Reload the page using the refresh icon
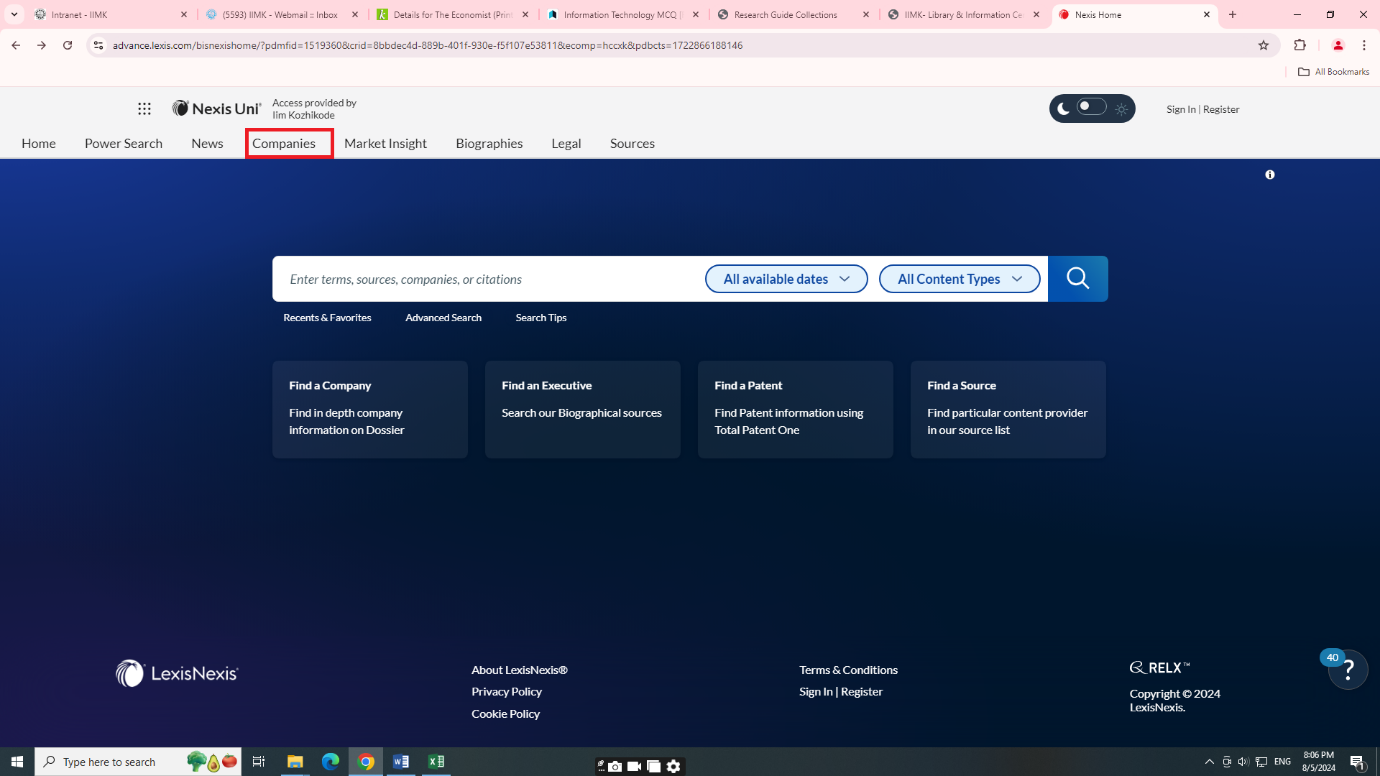This screenshot has width=1380, height=776. click(68, 45)
